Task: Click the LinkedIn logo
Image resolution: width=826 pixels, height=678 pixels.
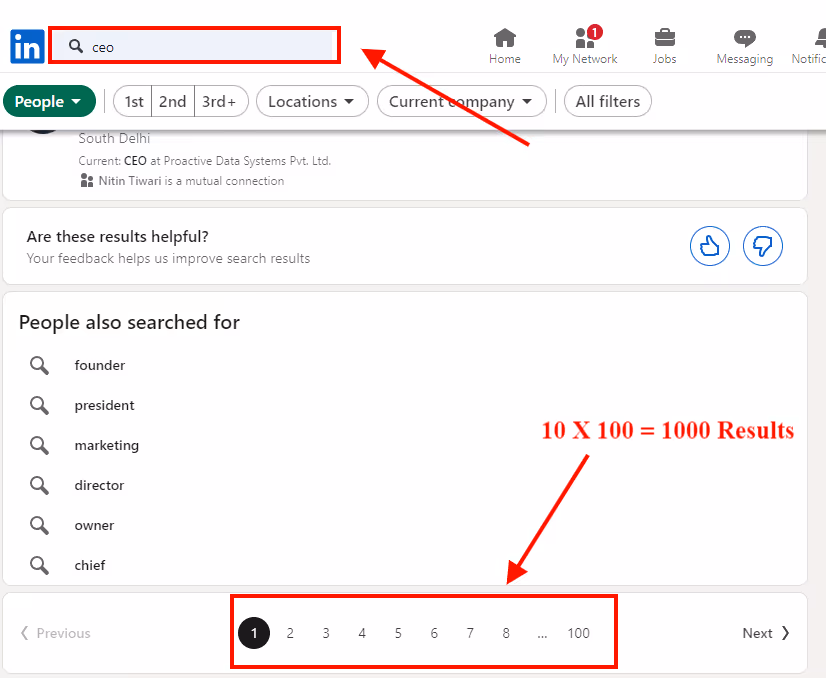Action: pyautogui.click(x=26, y=46)
